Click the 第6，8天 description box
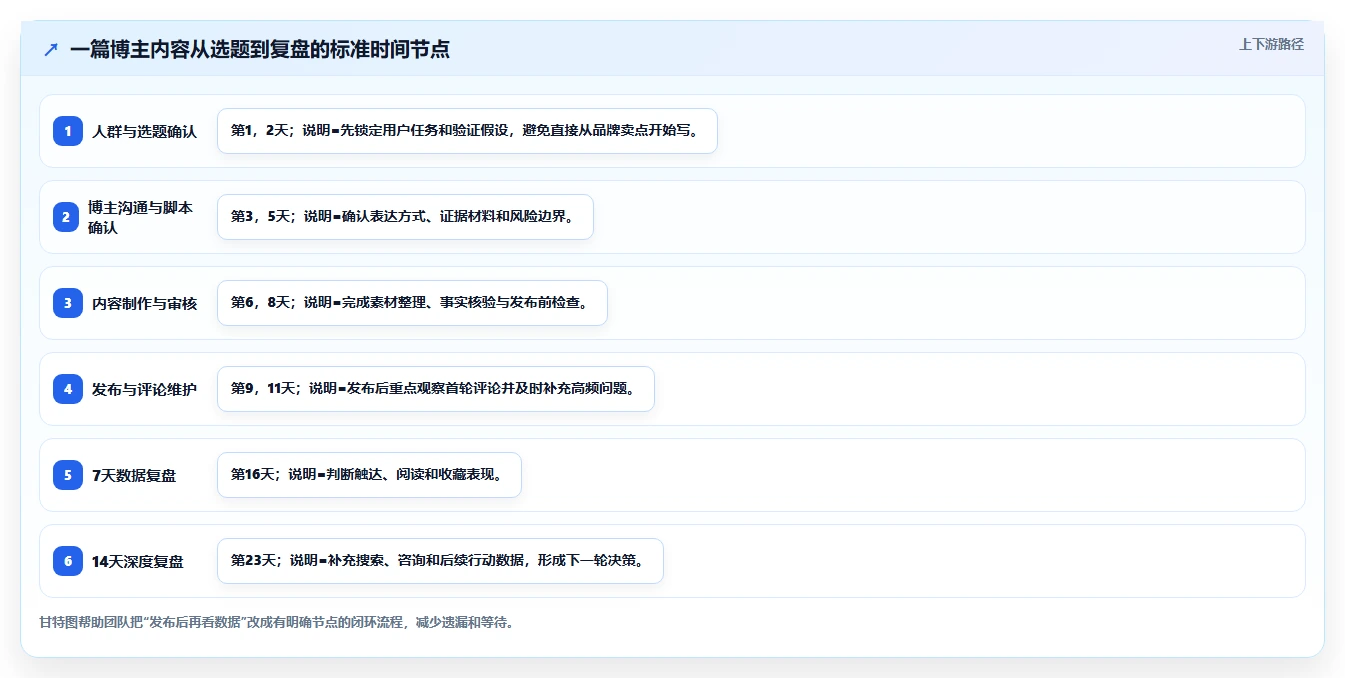The height and width of the screenshot is (678, 1345). 412,303
